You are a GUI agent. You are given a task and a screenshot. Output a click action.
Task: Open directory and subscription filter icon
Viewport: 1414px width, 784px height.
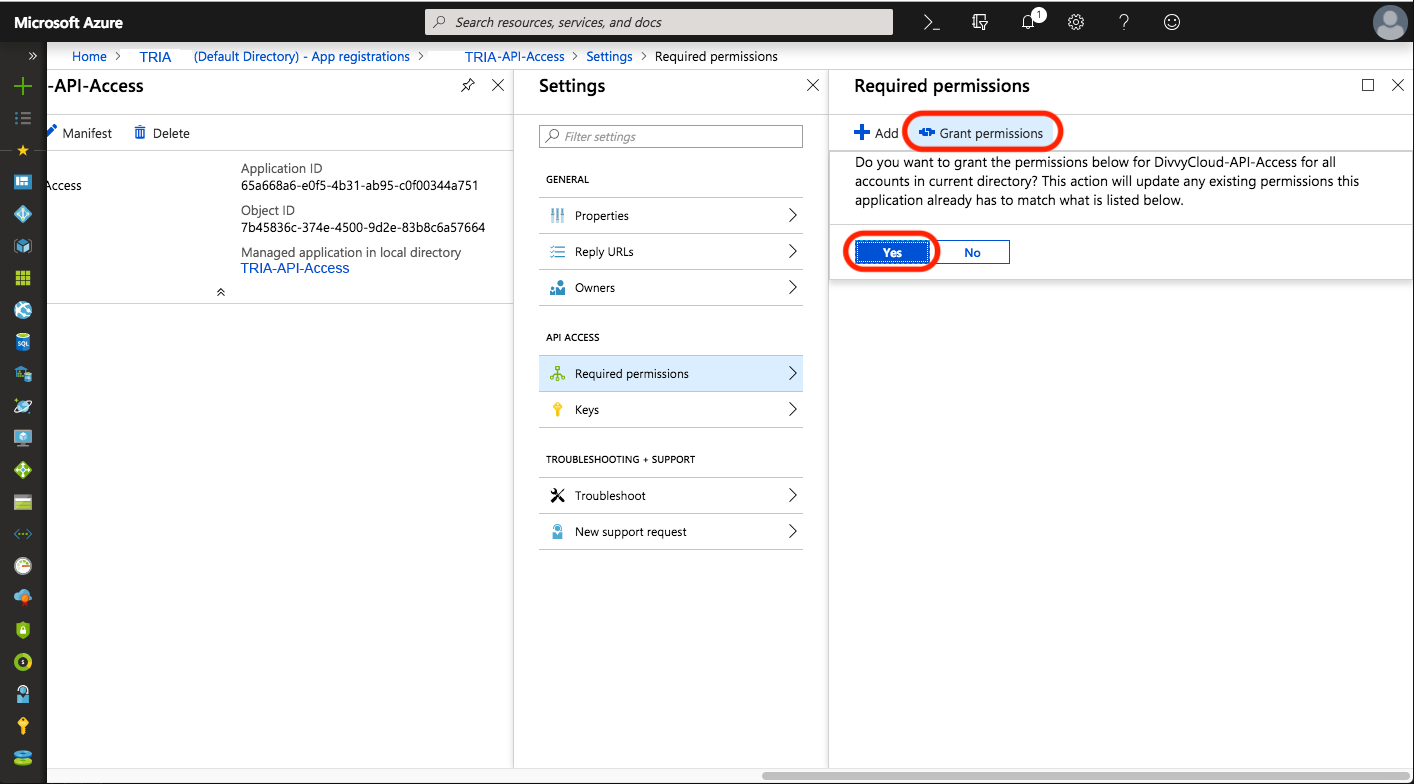[980, 22]
